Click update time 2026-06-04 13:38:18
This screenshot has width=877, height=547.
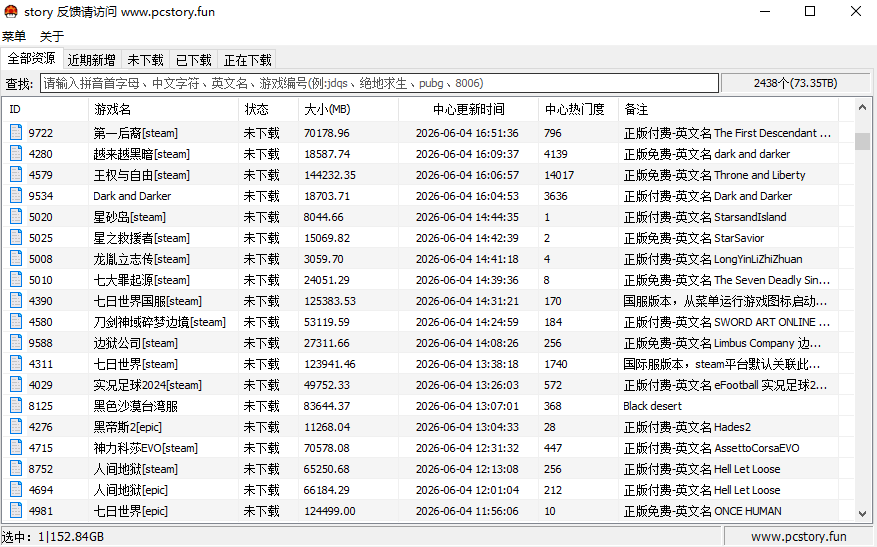[x=467, y=364]
